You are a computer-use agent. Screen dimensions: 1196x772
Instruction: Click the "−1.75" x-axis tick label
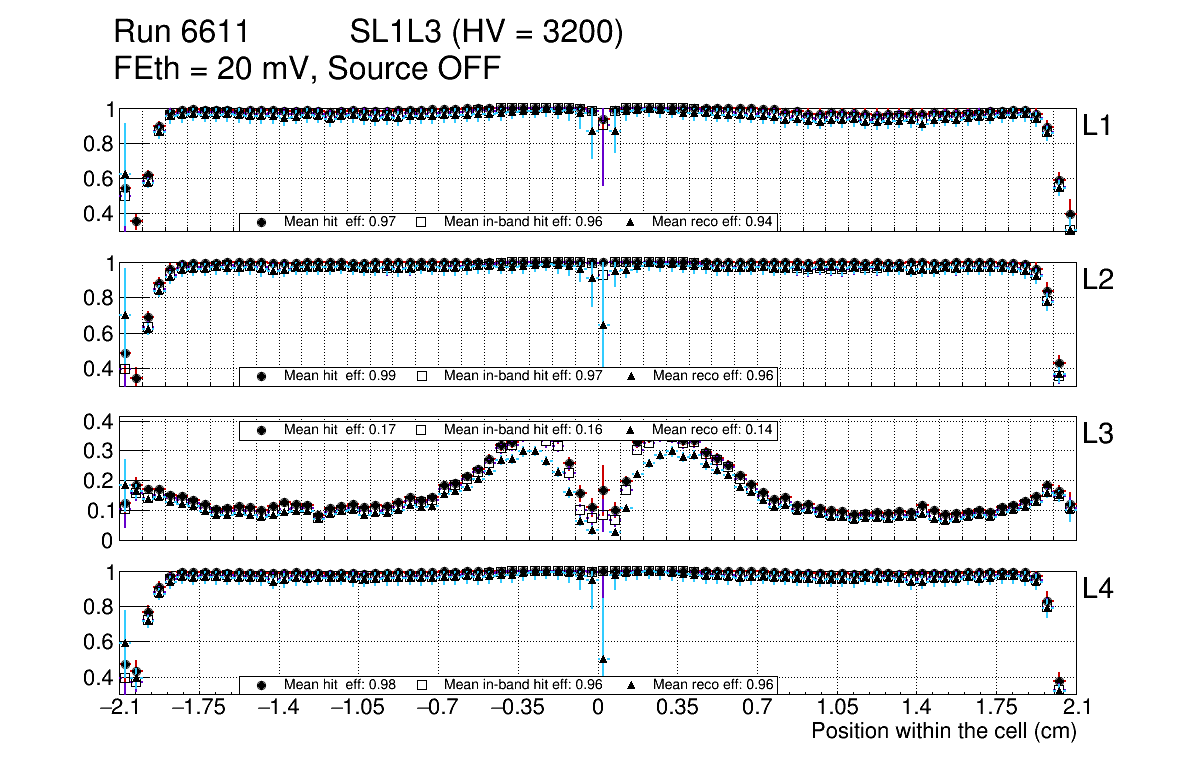tap(198, 708)
